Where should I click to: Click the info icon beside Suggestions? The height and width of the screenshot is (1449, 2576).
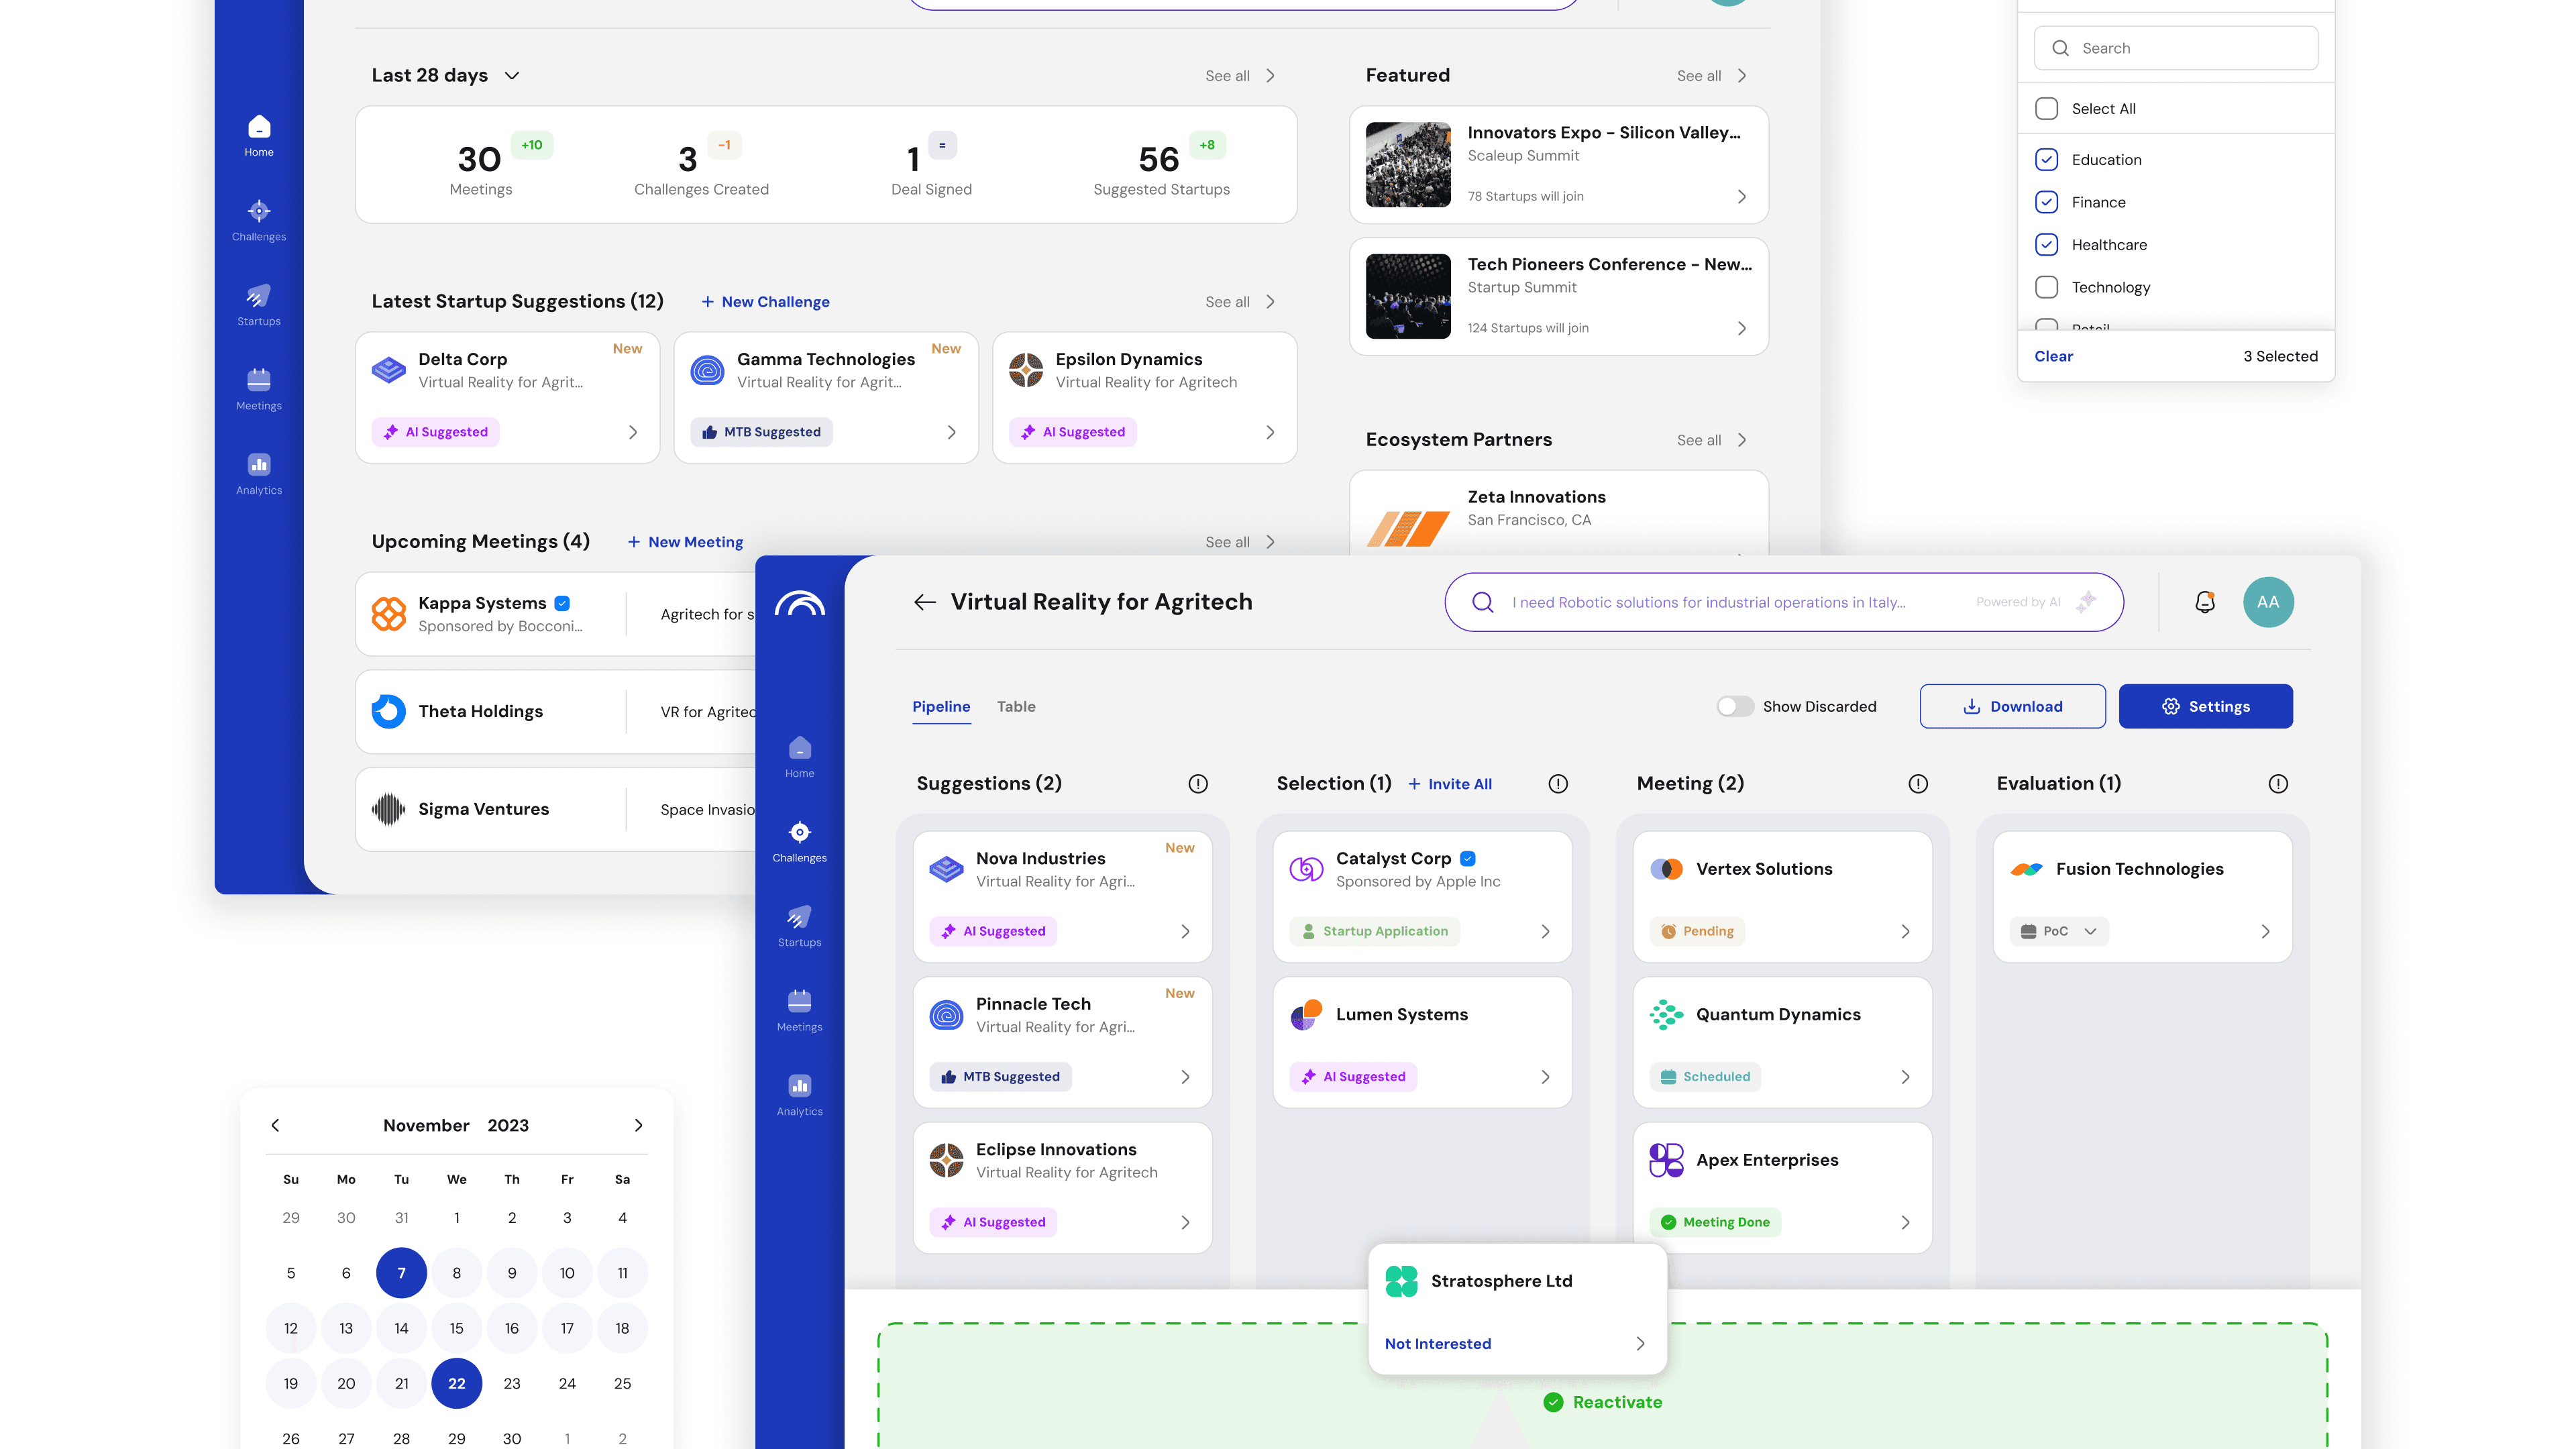click(1197, 784)
